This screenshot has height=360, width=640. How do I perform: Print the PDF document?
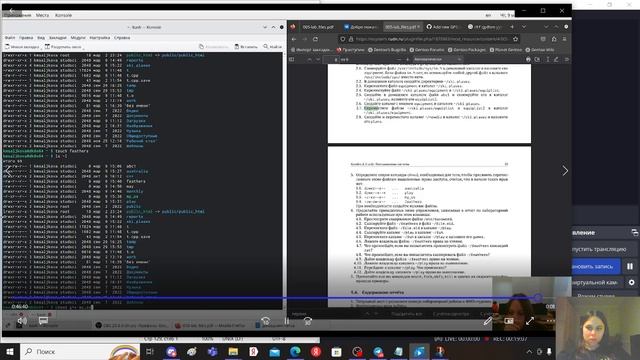pyautogui.click(x=528, y=60)
